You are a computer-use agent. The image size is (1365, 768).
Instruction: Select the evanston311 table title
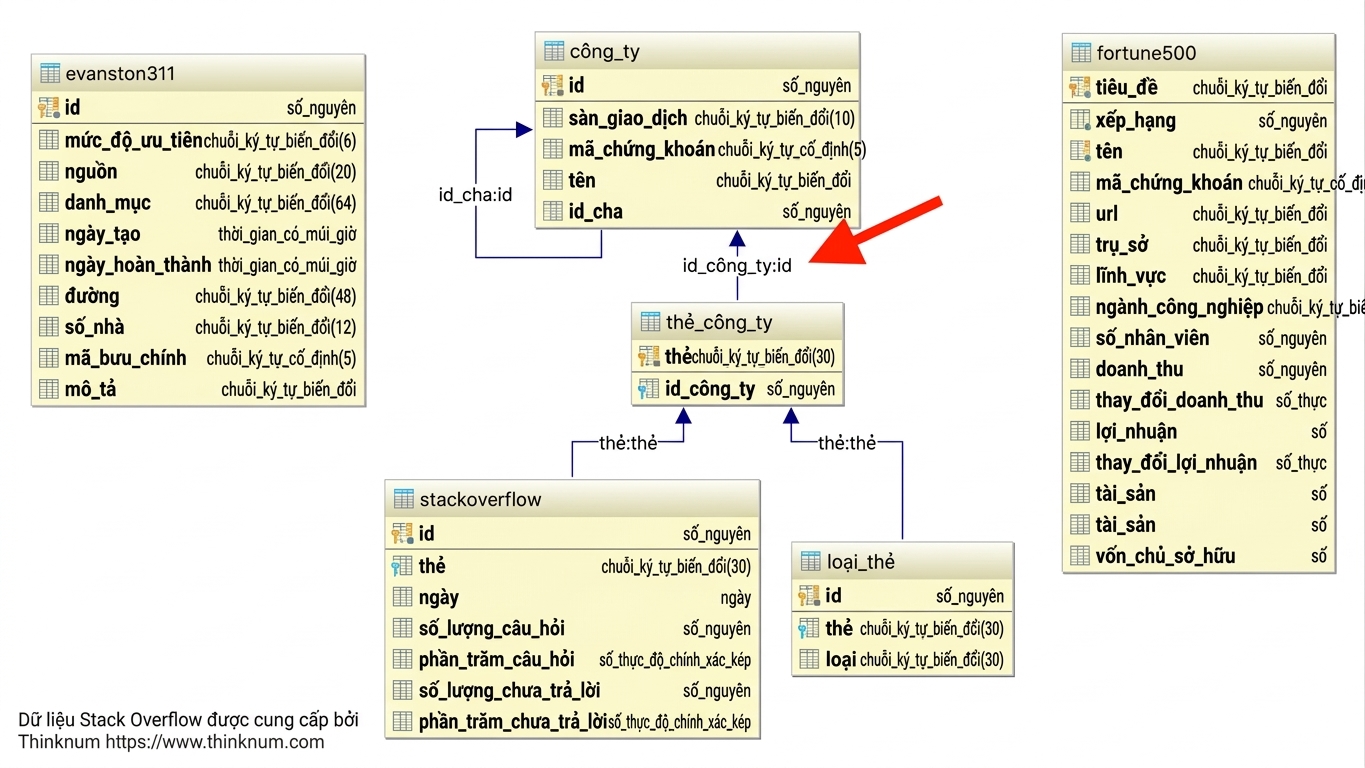120,73
